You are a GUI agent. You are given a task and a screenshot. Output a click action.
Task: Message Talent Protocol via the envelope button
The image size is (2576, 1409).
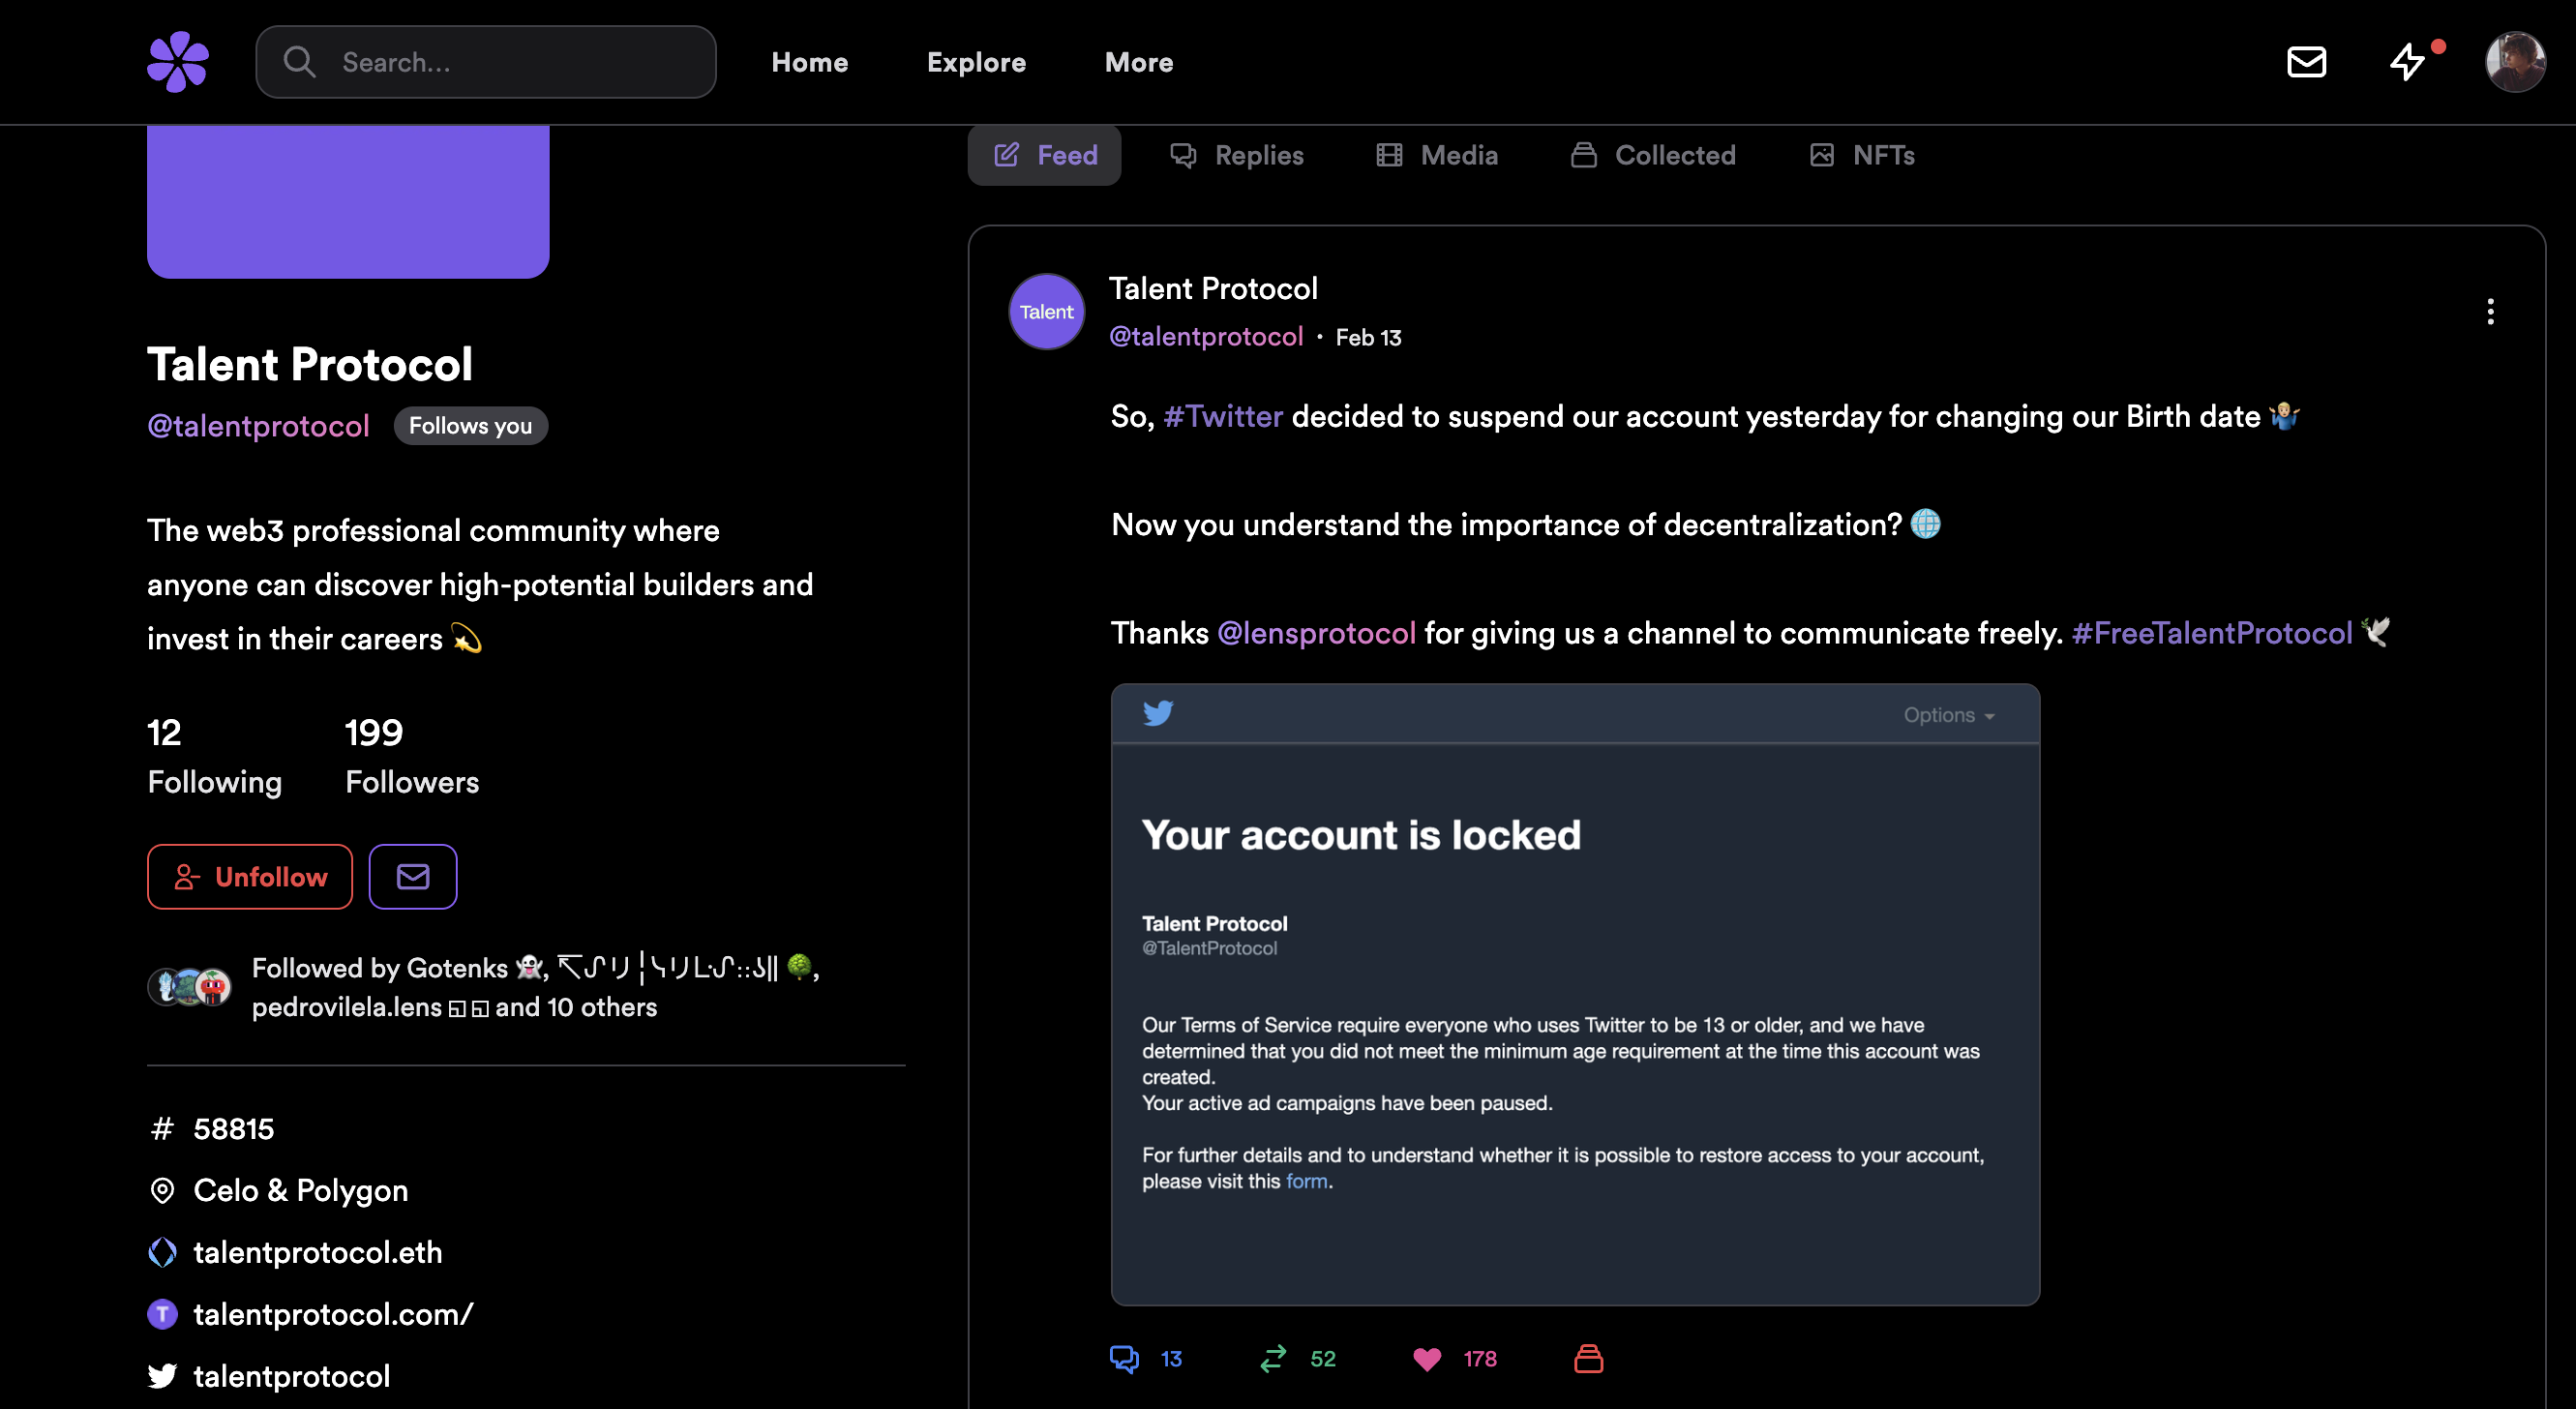point(413,877)
